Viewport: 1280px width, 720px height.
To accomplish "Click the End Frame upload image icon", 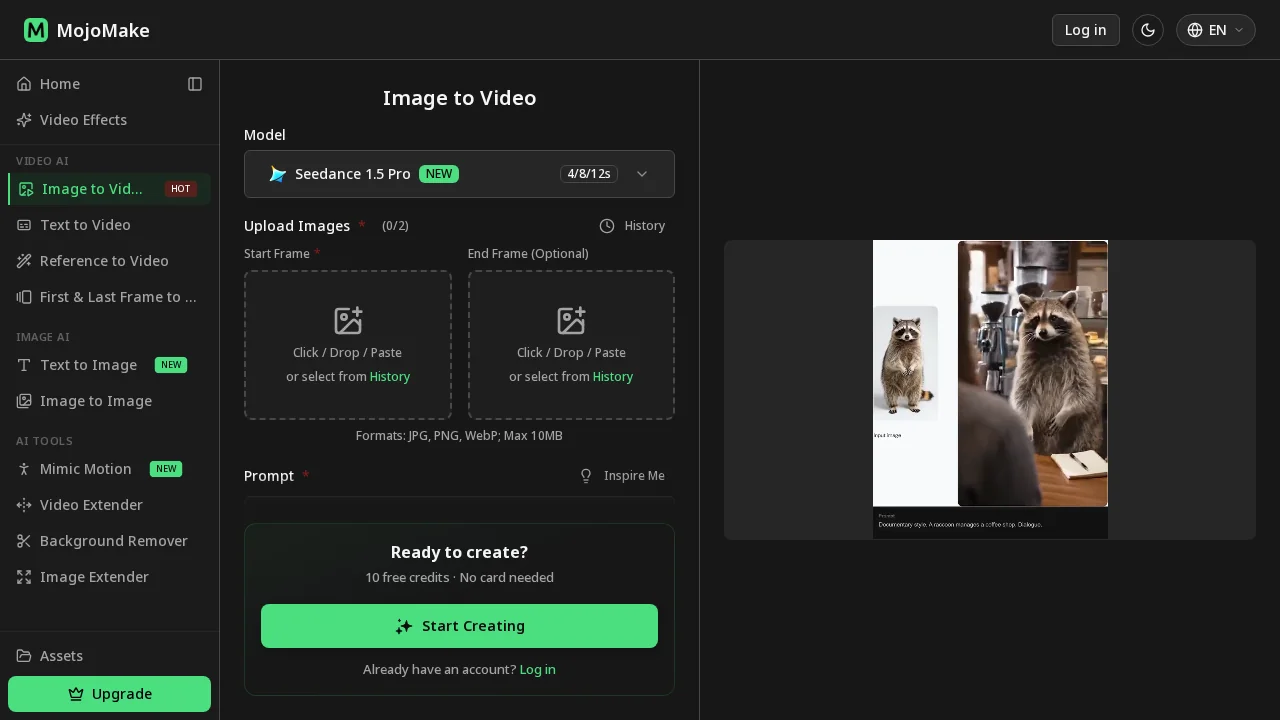I will click(x=571, y=321).
